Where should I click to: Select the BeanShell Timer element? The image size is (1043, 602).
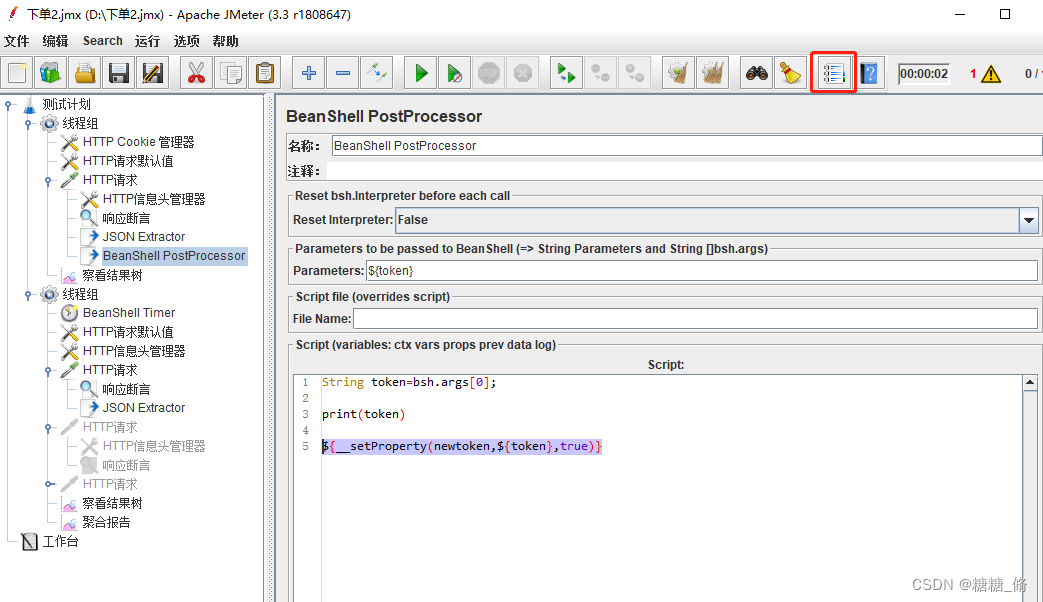pyautogui.click(x=129, y=313)
